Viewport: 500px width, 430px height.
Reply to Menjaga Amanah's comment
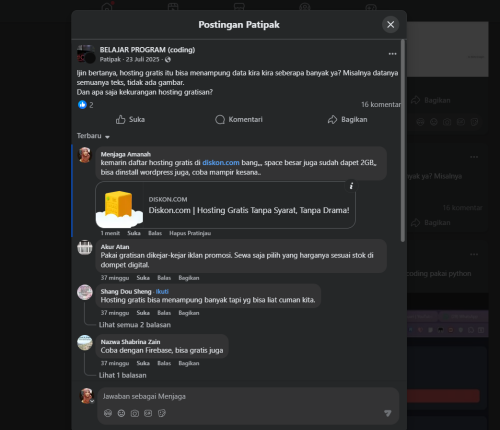coord(155,233)
